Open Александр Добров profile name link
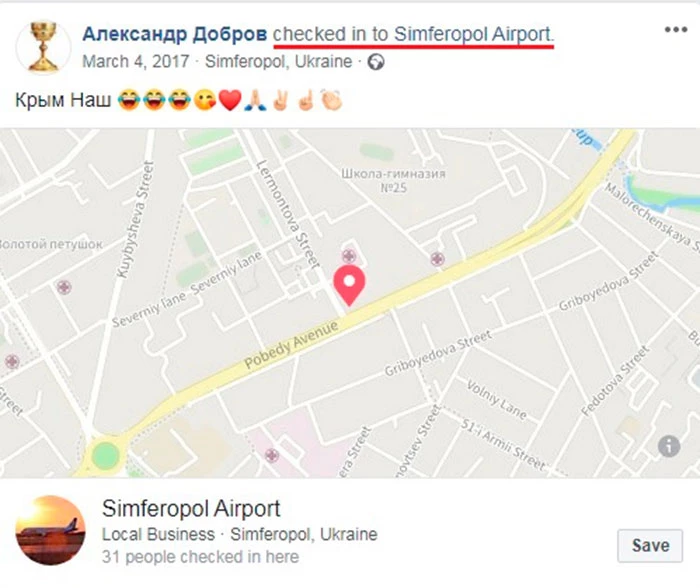 tap(175, 34)
